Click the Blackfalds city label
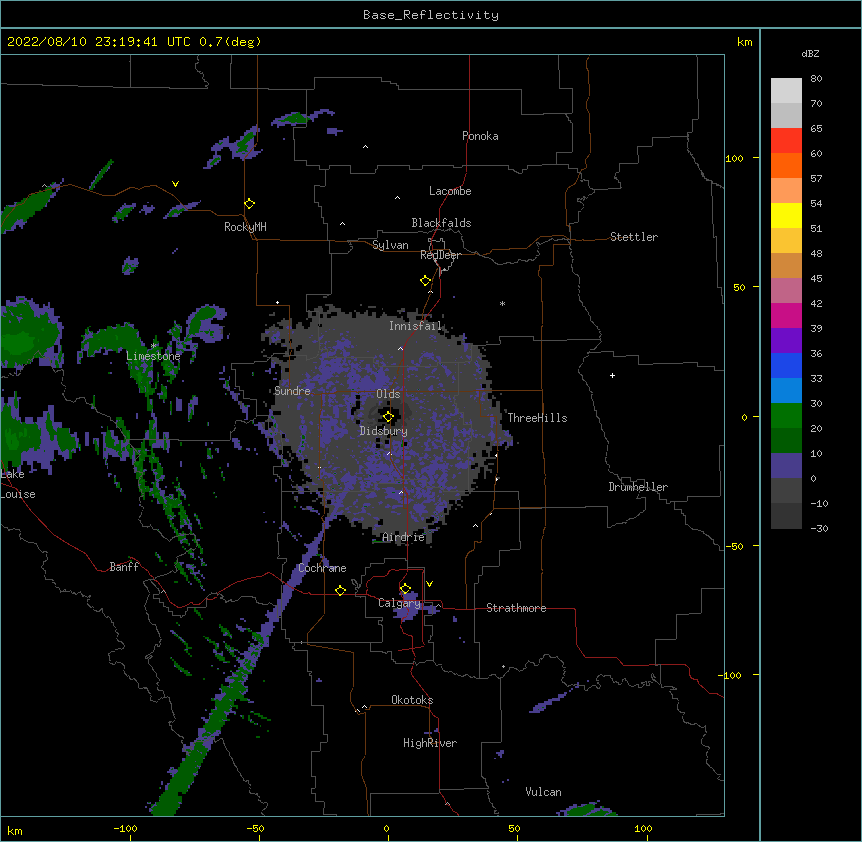This screenshot has width=862, height=842. pos(441,223)
